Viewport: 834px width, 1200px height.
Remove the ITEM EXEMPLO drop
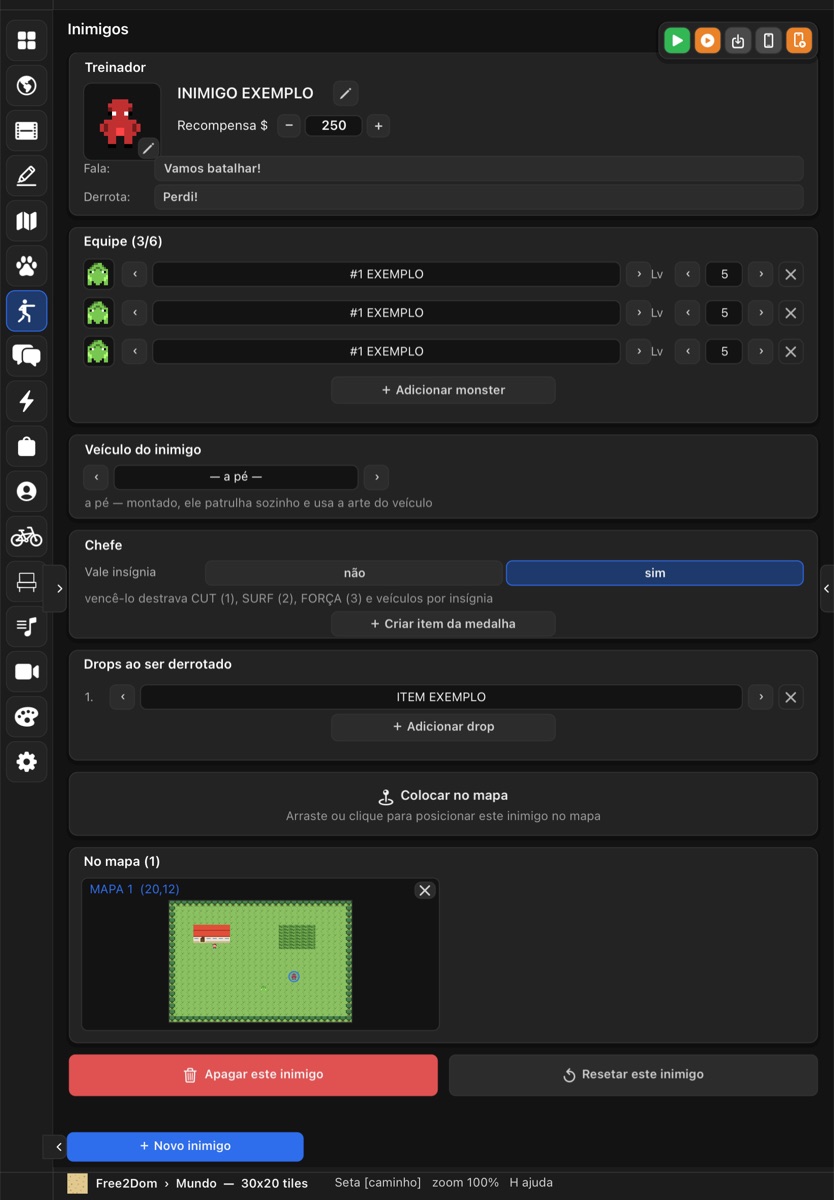point(791,697)
